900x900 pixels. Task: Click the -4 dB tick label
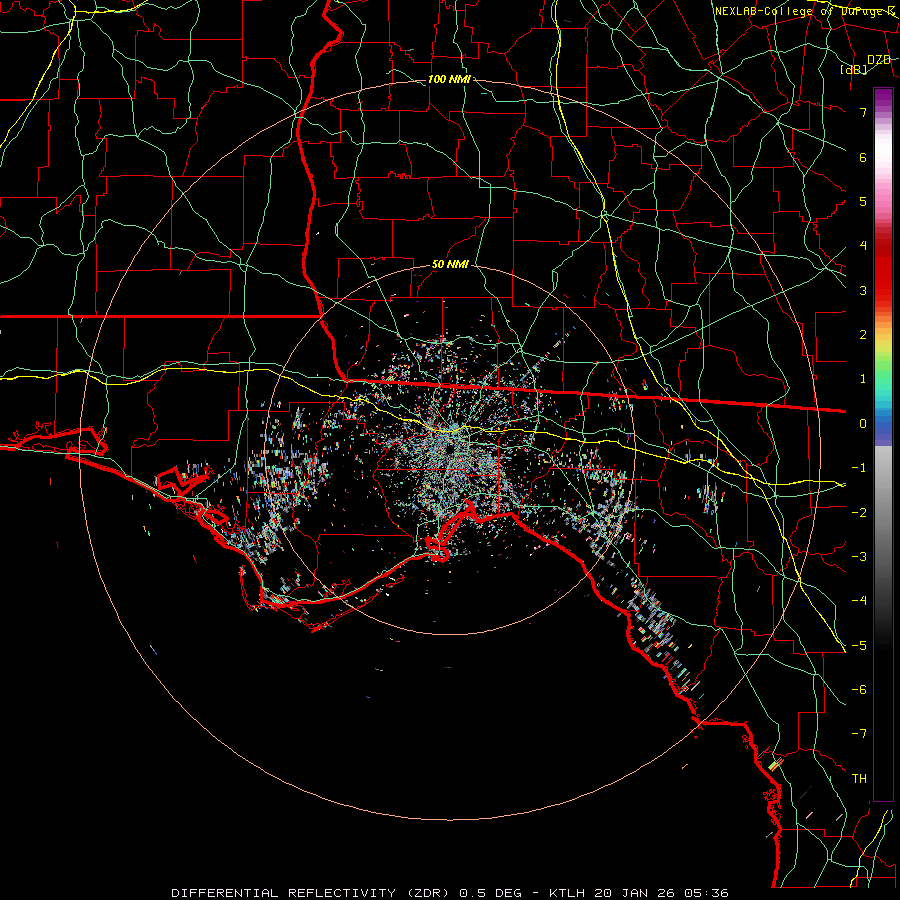coord(859,601)
